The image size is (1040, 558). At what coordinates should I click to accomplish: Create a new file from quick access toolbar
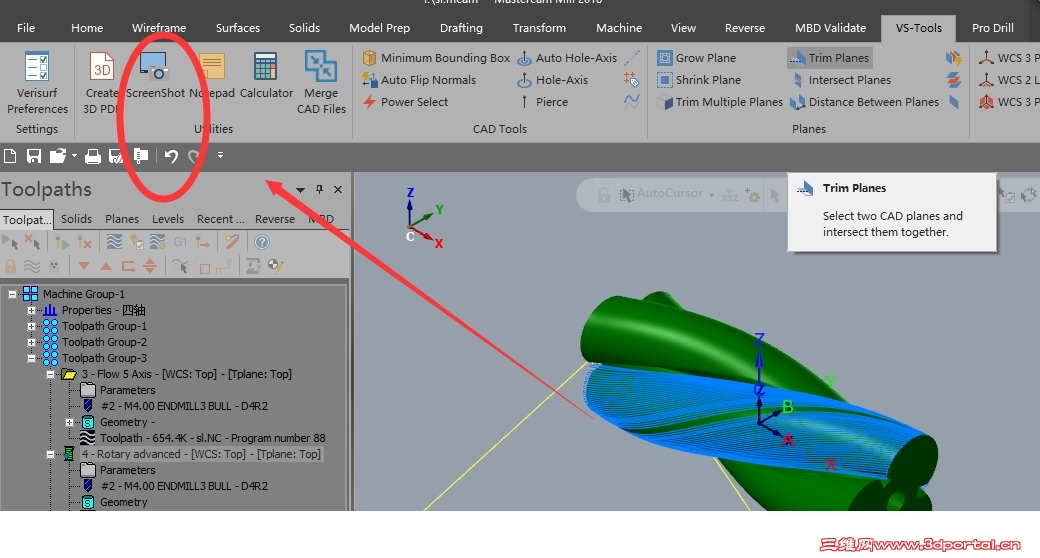click(10, 156)
